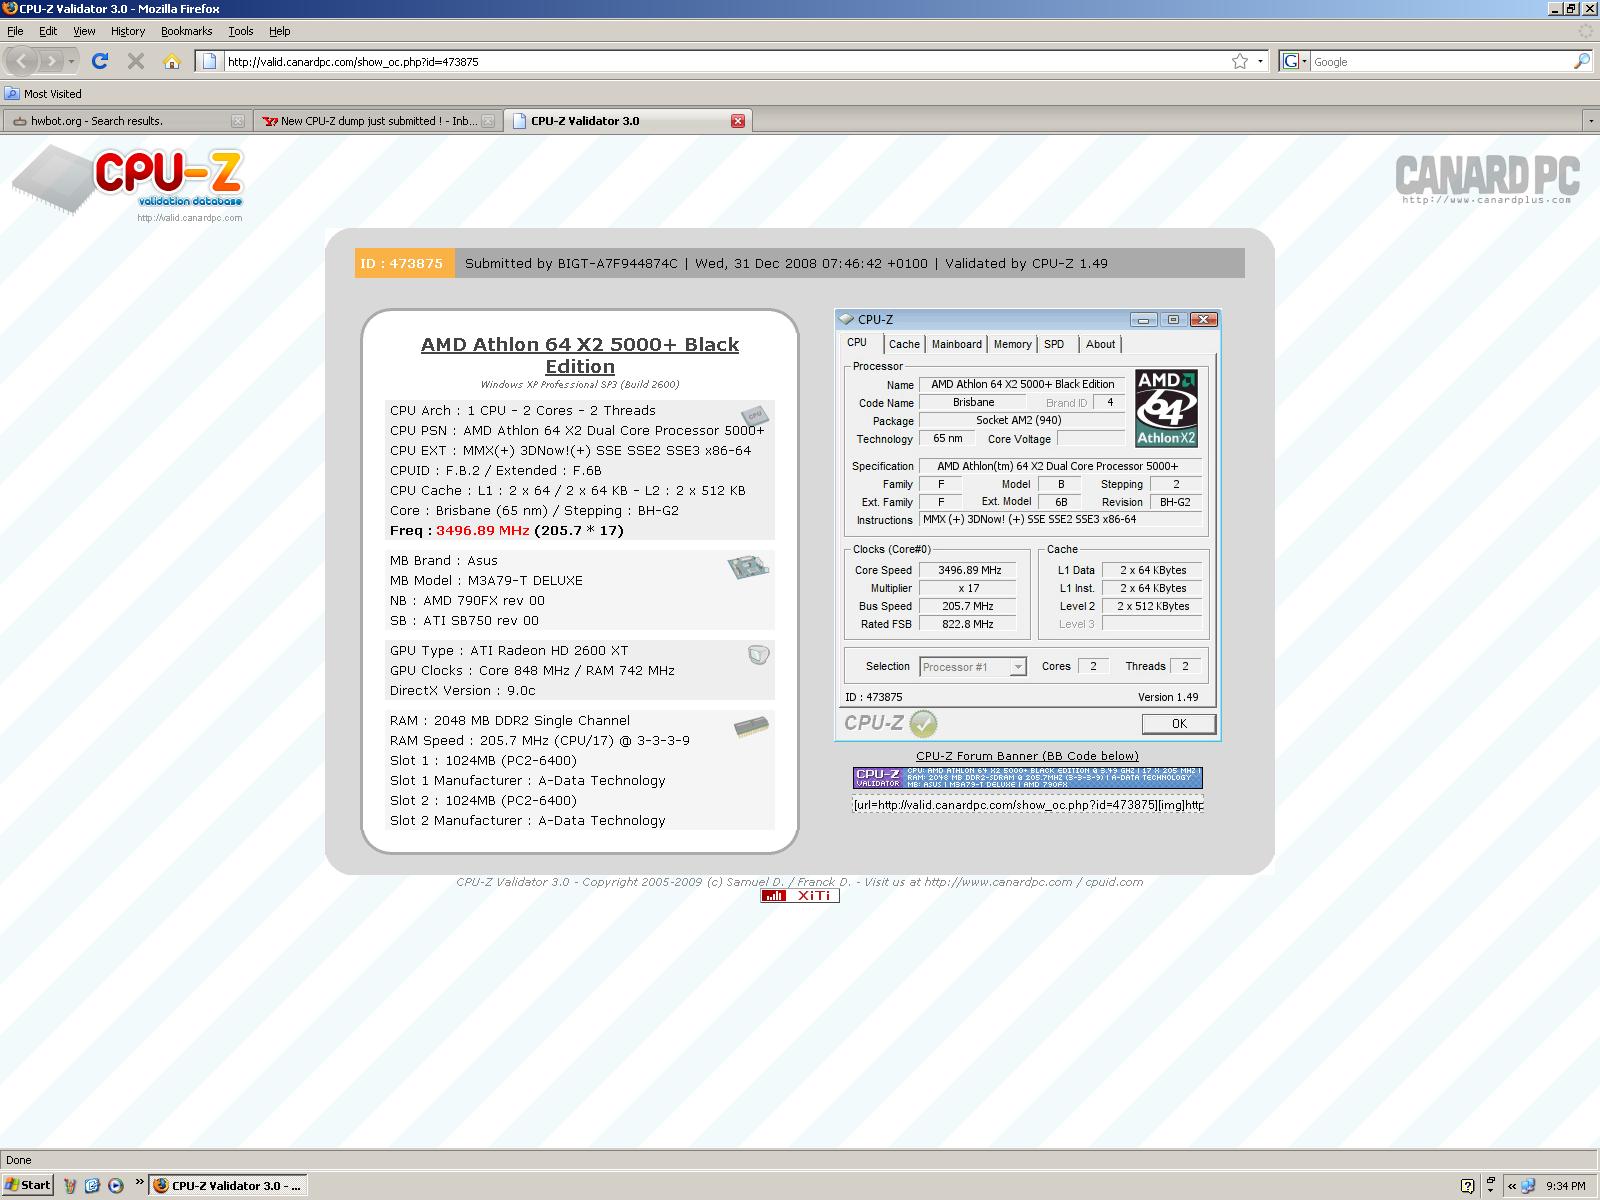Click the motherboard icon beside MB Brand

click(x=748, y=567)
